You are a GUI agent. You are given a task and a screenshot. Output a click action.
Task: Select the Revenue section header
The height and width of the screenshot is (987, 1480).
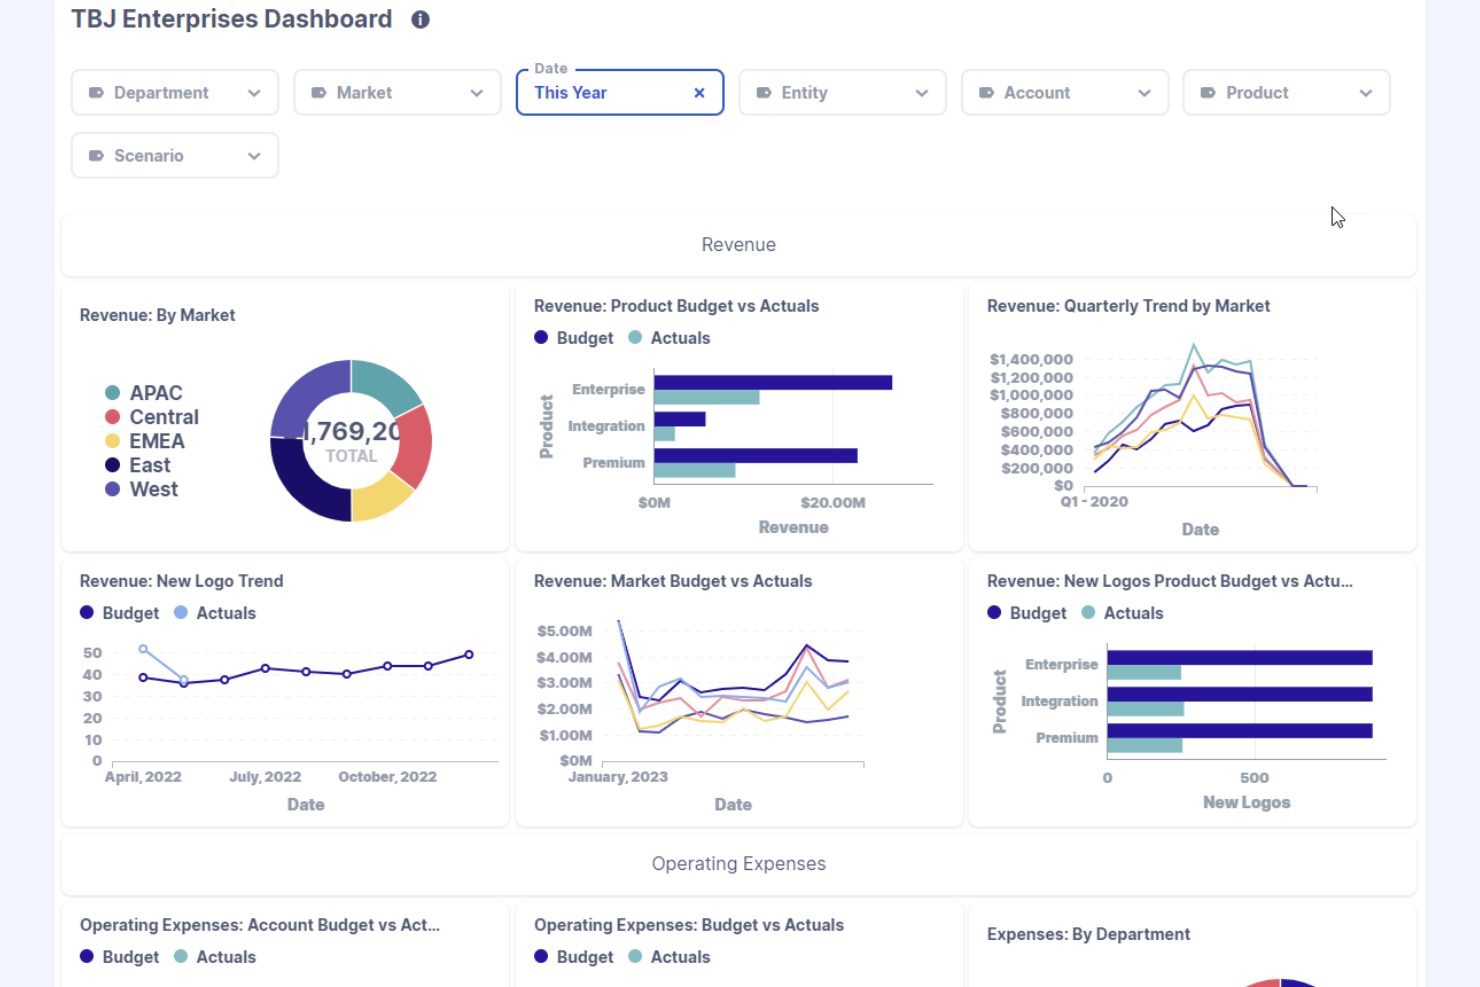pos(738,244)
